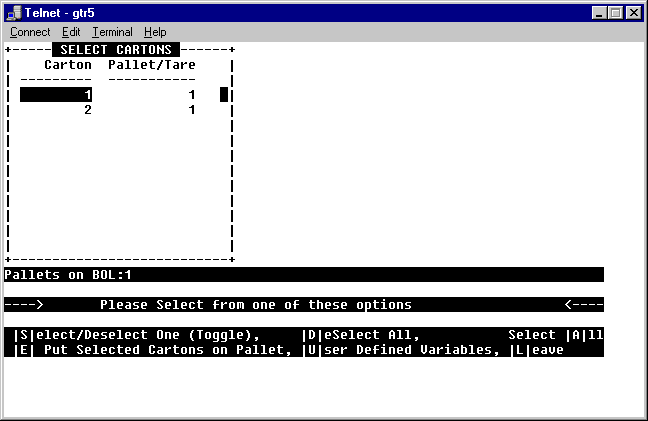Click the SELECT CARTONS title

tap(115, 49)
